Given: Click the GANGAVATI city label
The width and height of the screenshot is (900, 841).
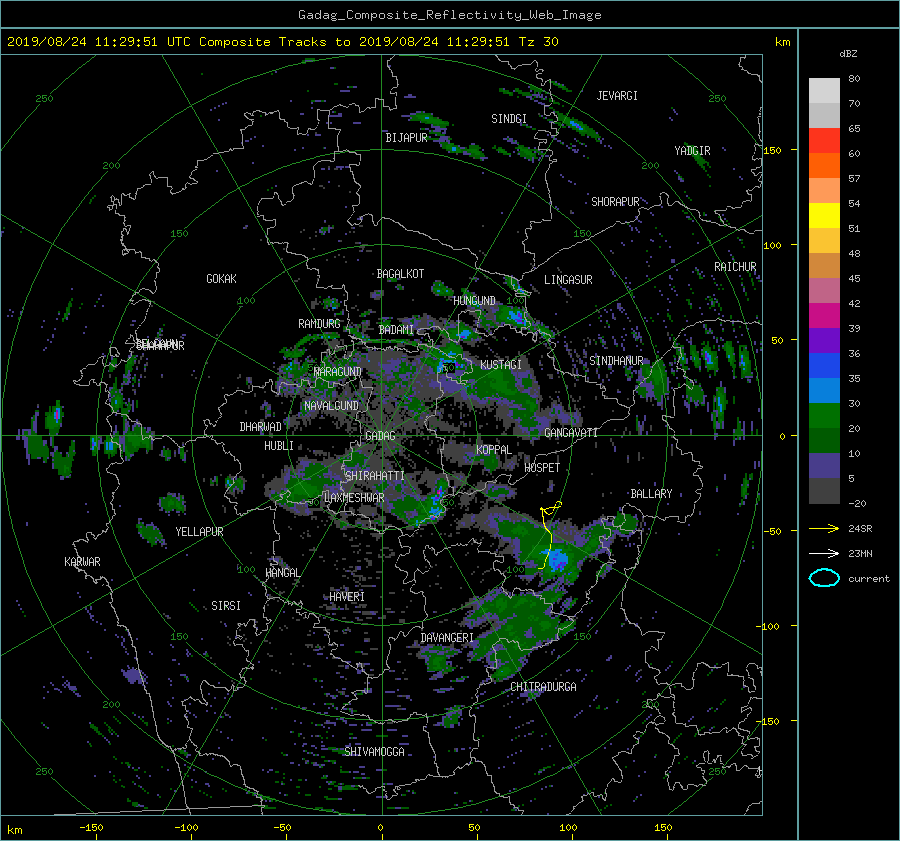Looking at the screenshot, I should (x=571, y=433).
